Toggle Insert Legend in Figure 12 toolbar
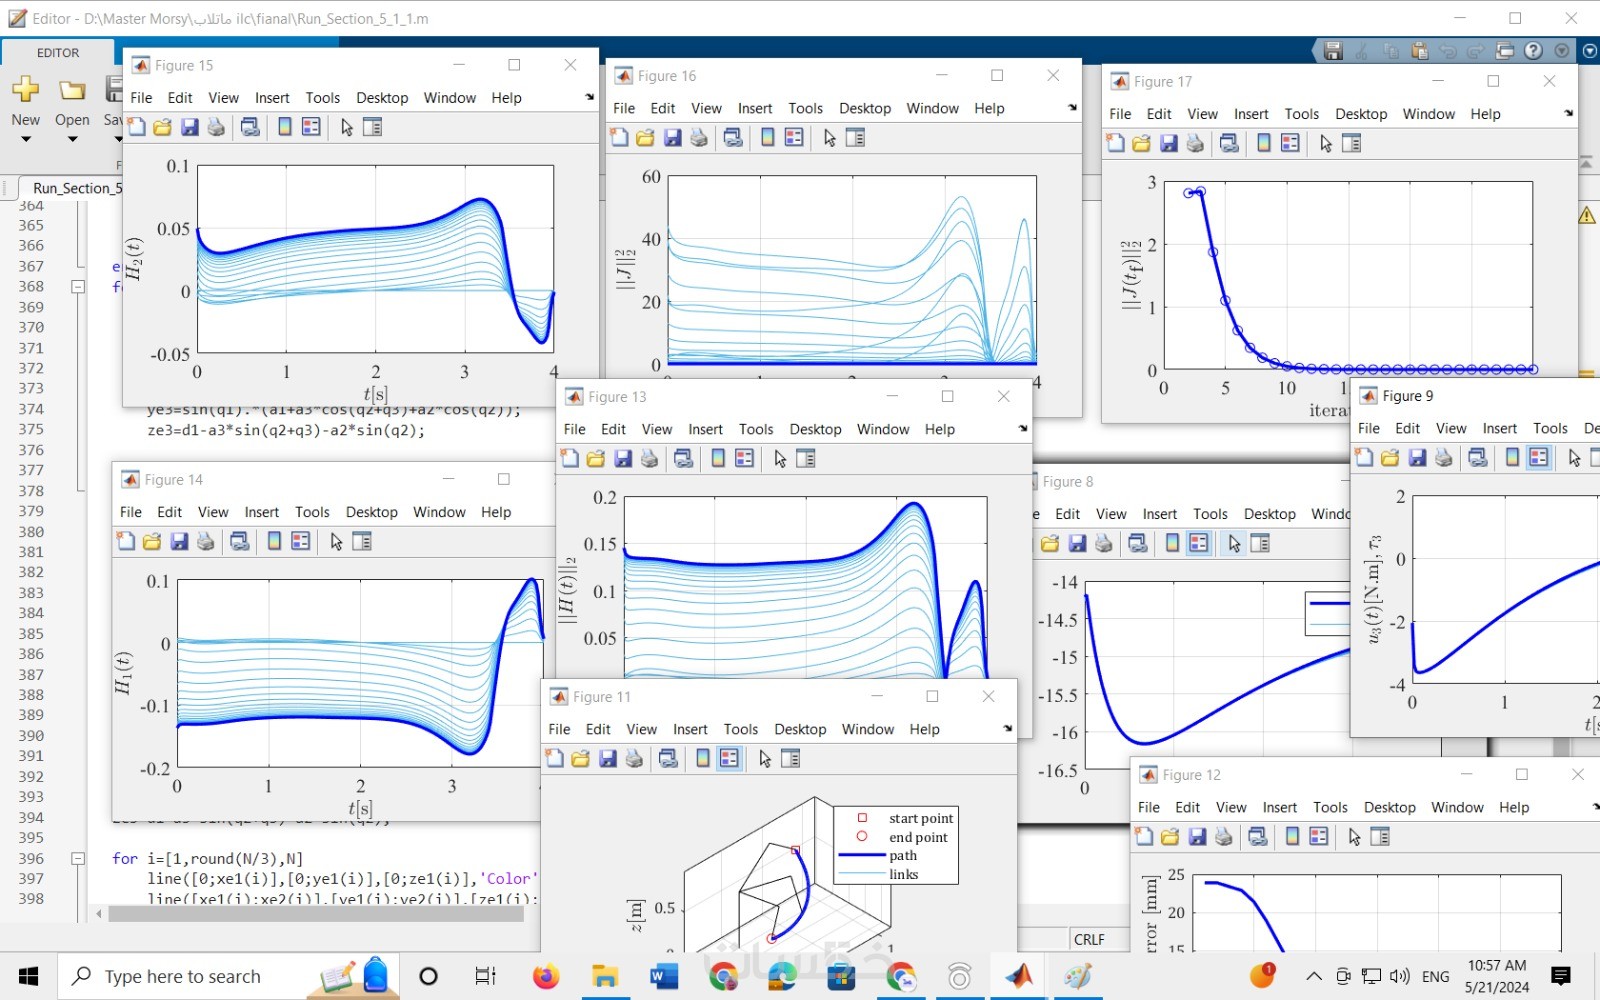 coord(1319,836)
